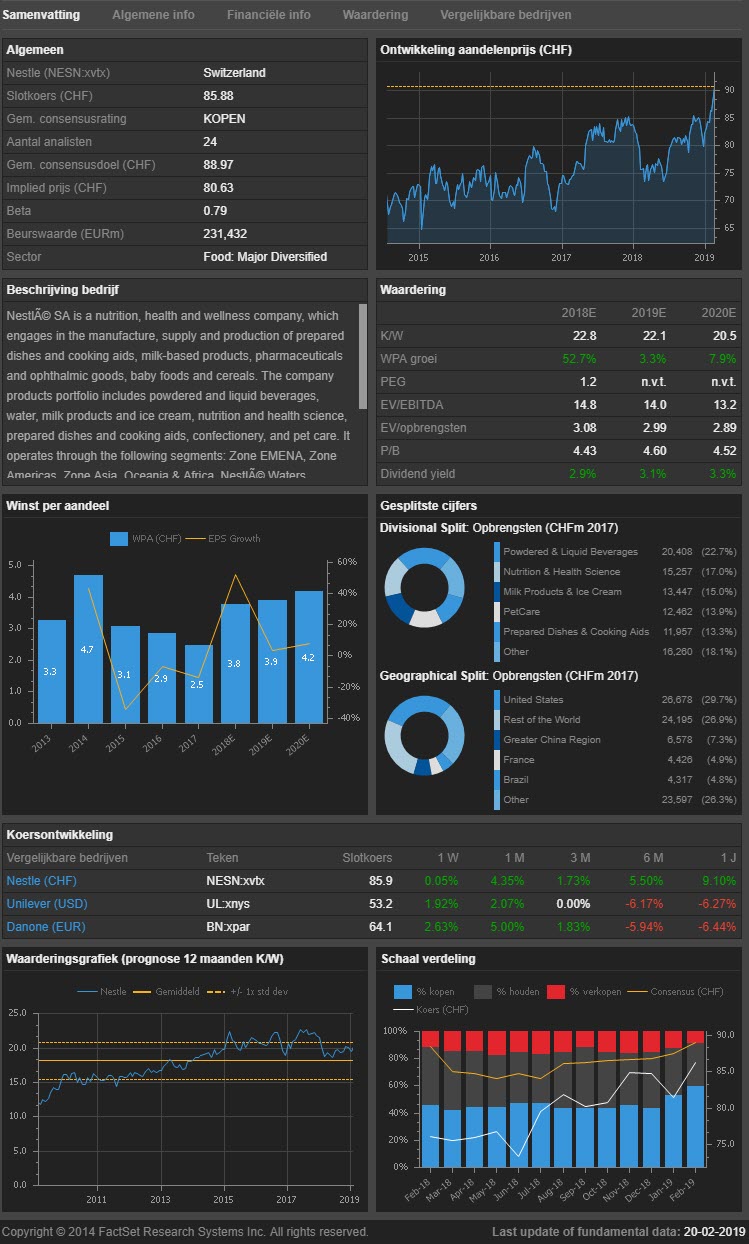Viewport: 749px width, 1244px height.
Task: Click Nestle's 1 J value 9.10%
Action: click(717, 881)
